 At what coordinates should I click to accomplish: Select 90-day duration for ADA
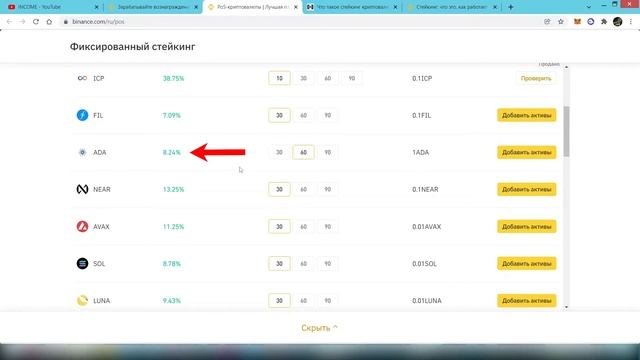(327, 152)
